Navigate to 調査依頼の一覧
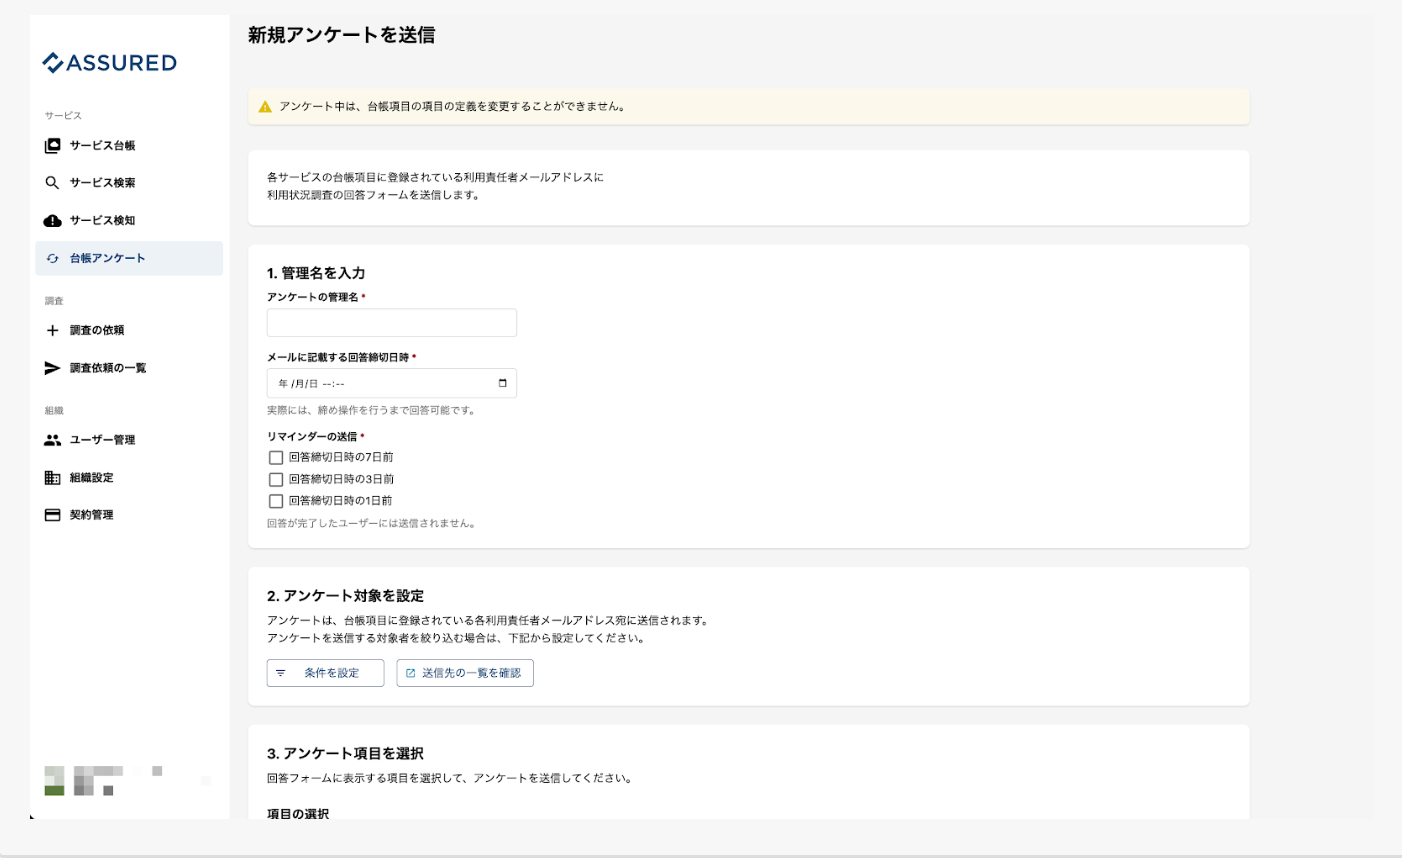1402x858 pixels. 129,368
